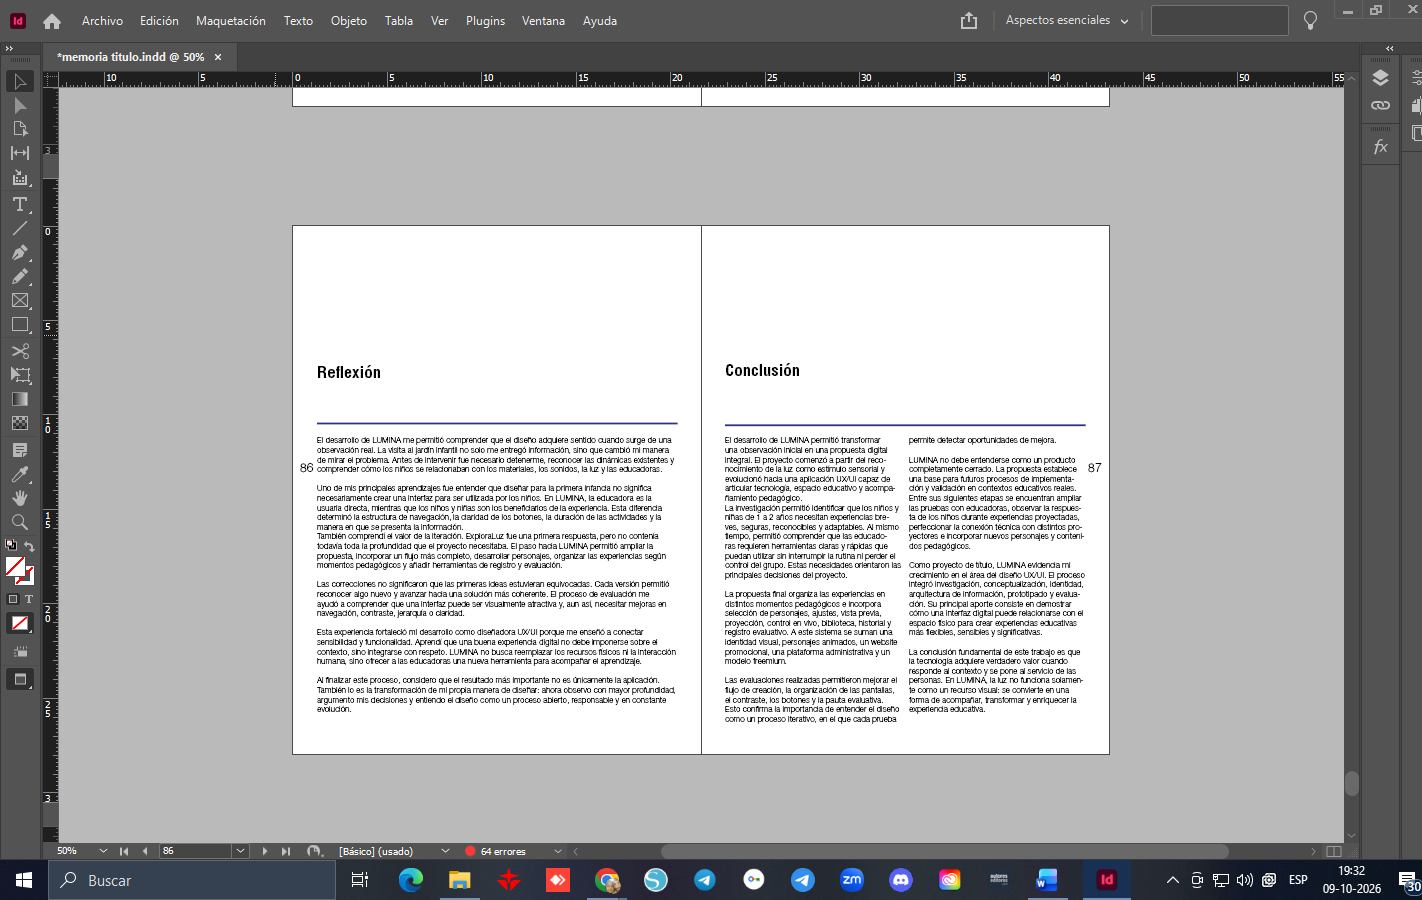The image size is (1422, 900).
Task: Go to the Home screen icon
Action: [x=52, y=21]
